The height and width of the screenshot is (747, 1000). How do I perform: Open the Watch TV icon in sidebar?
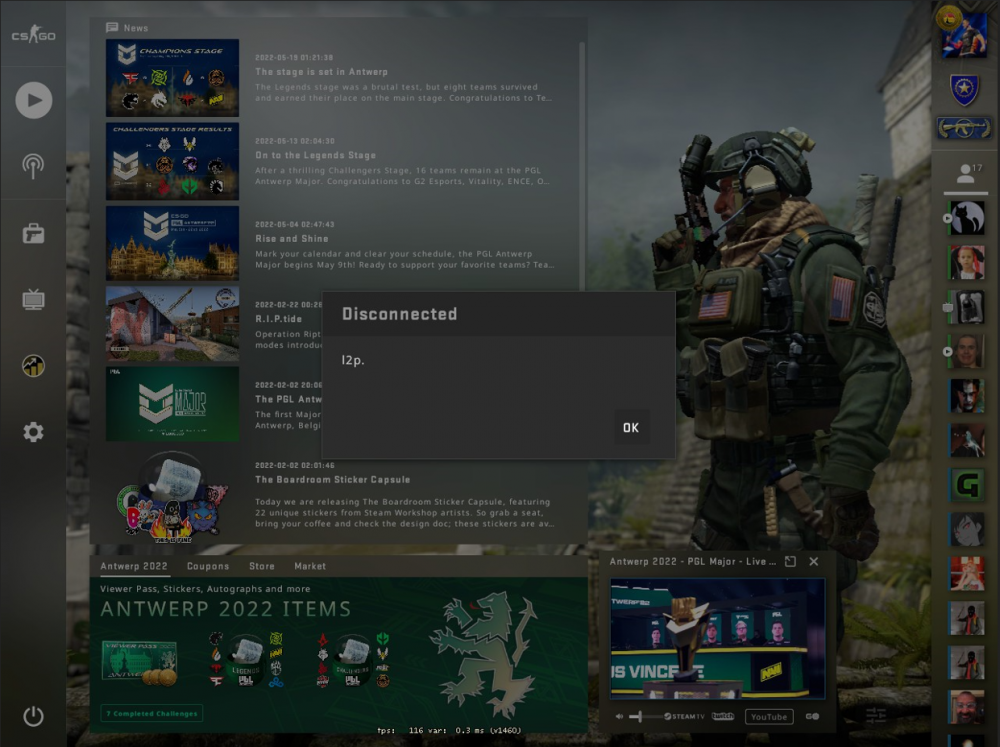pos(33,299)
